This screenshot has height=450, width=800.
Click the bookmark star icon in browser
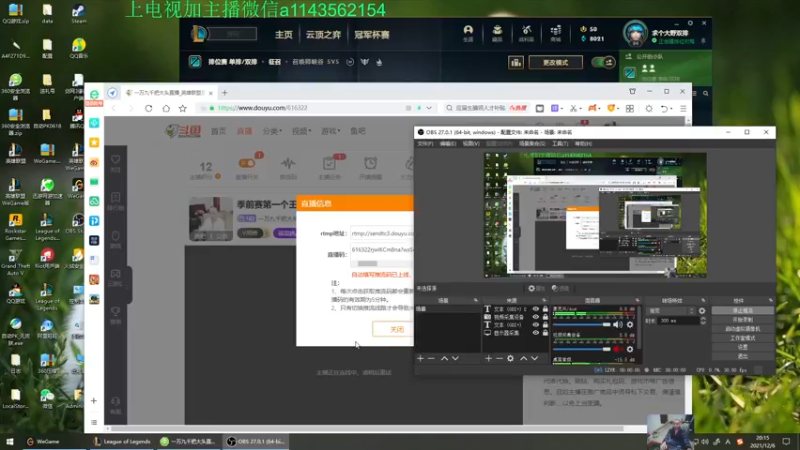(x=183, y=108)
